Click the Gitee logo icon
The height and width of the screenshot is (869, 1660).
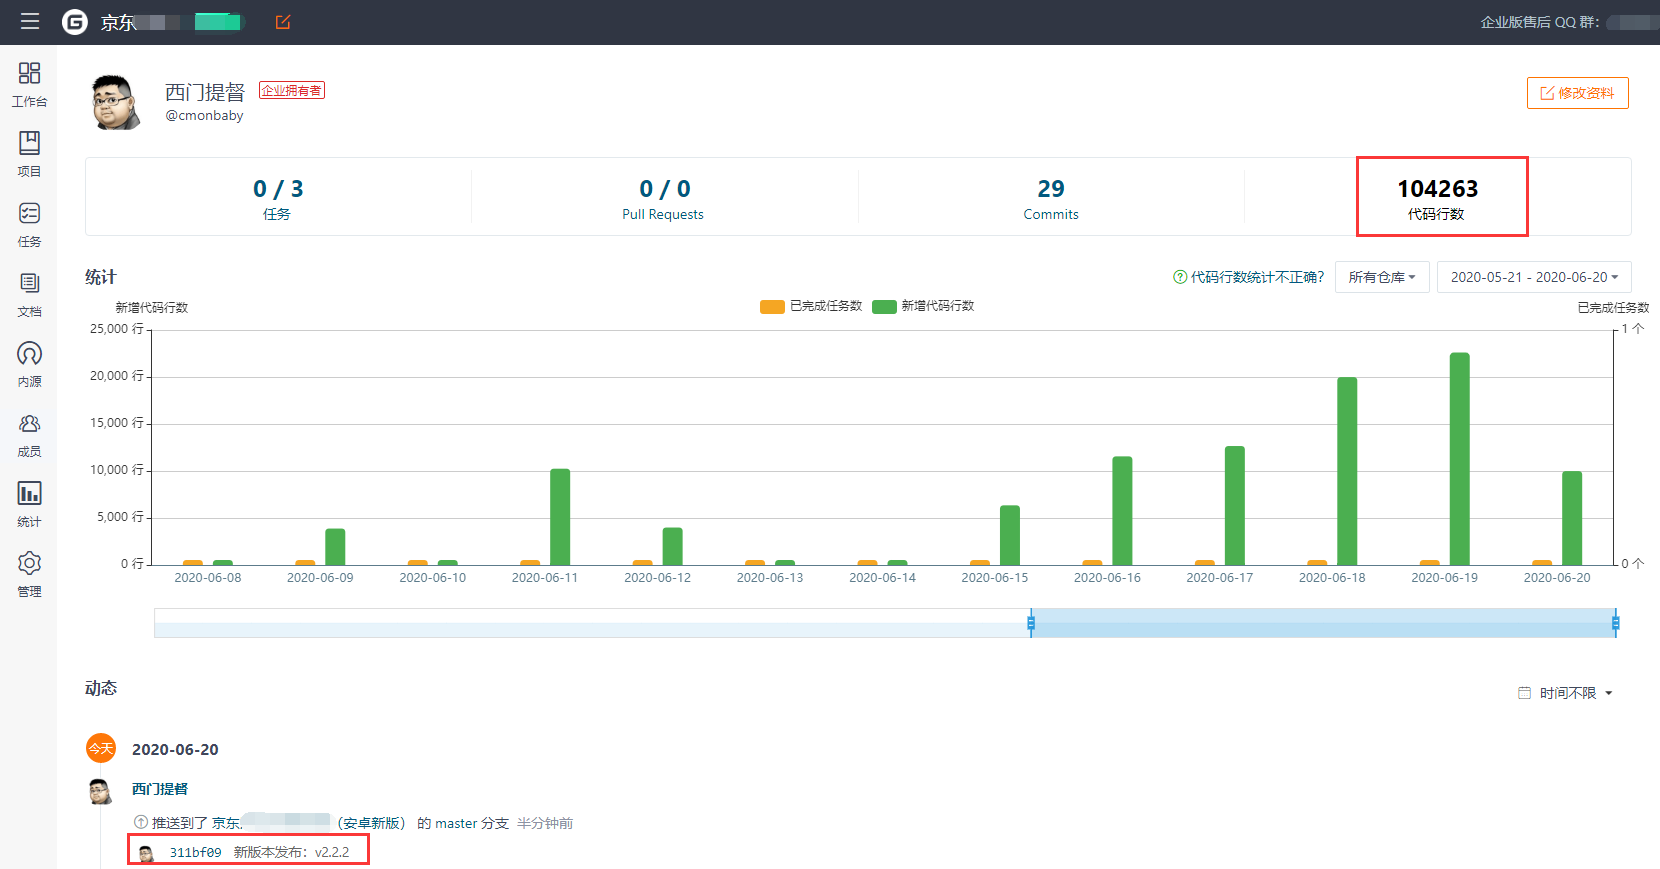coord(75,22)
